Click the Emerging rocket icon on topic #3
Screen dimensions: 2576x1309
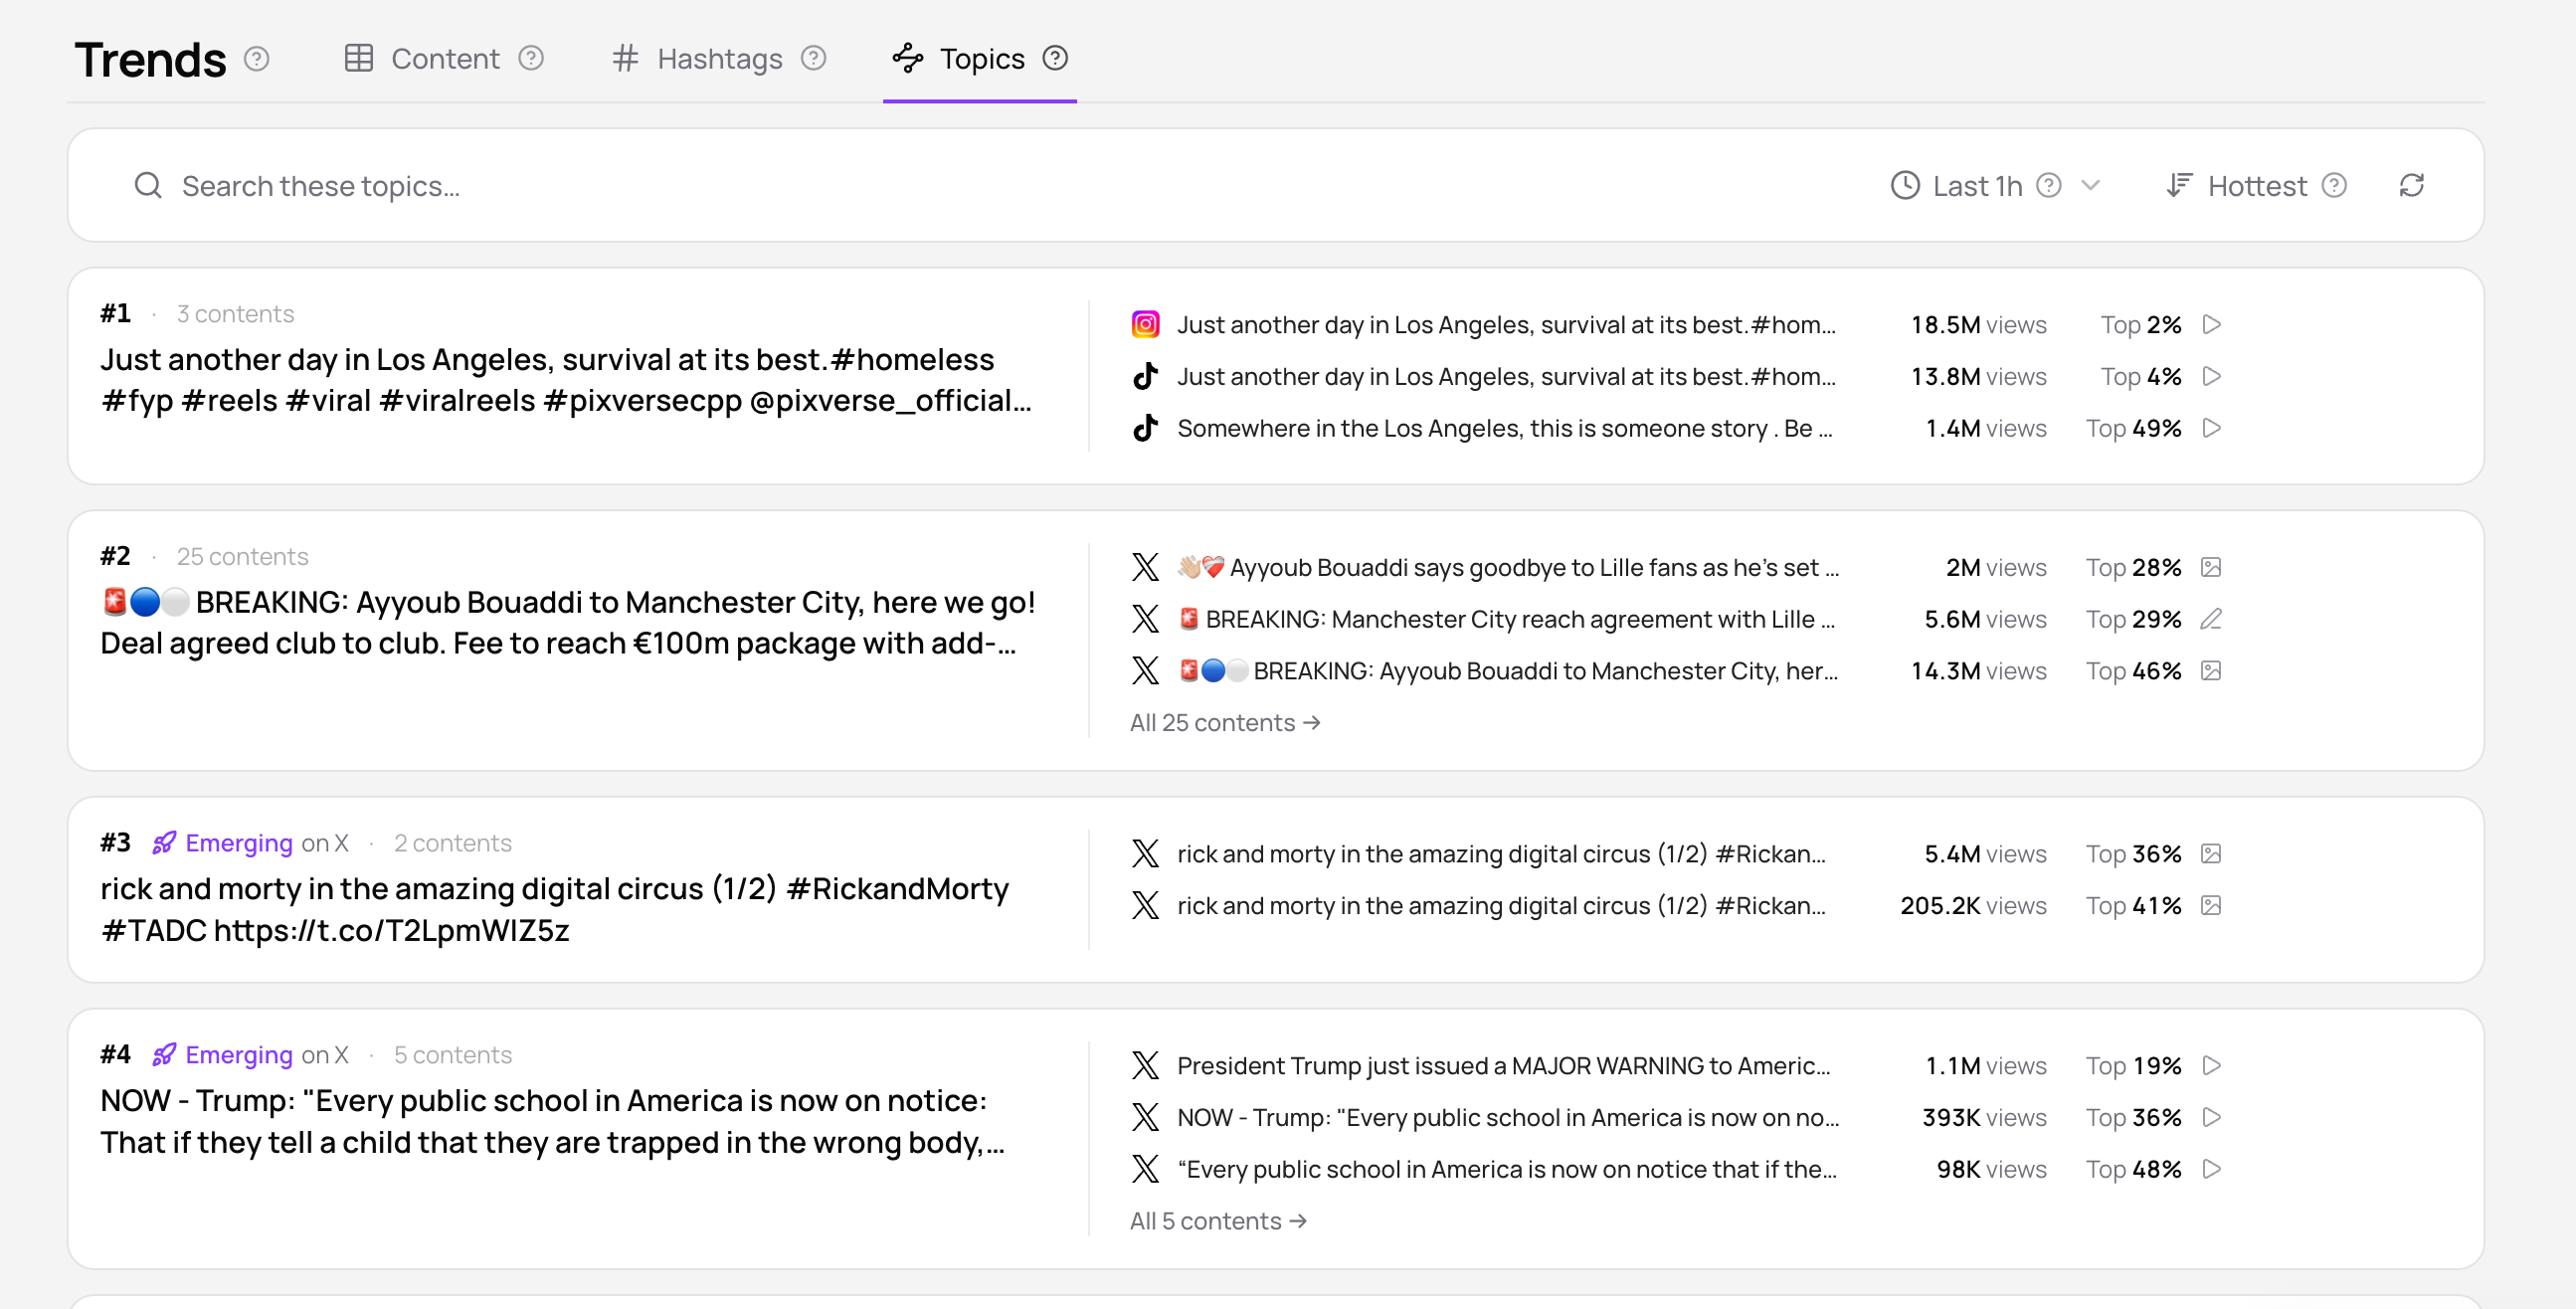pyautogui.click(x=165, y=844)
